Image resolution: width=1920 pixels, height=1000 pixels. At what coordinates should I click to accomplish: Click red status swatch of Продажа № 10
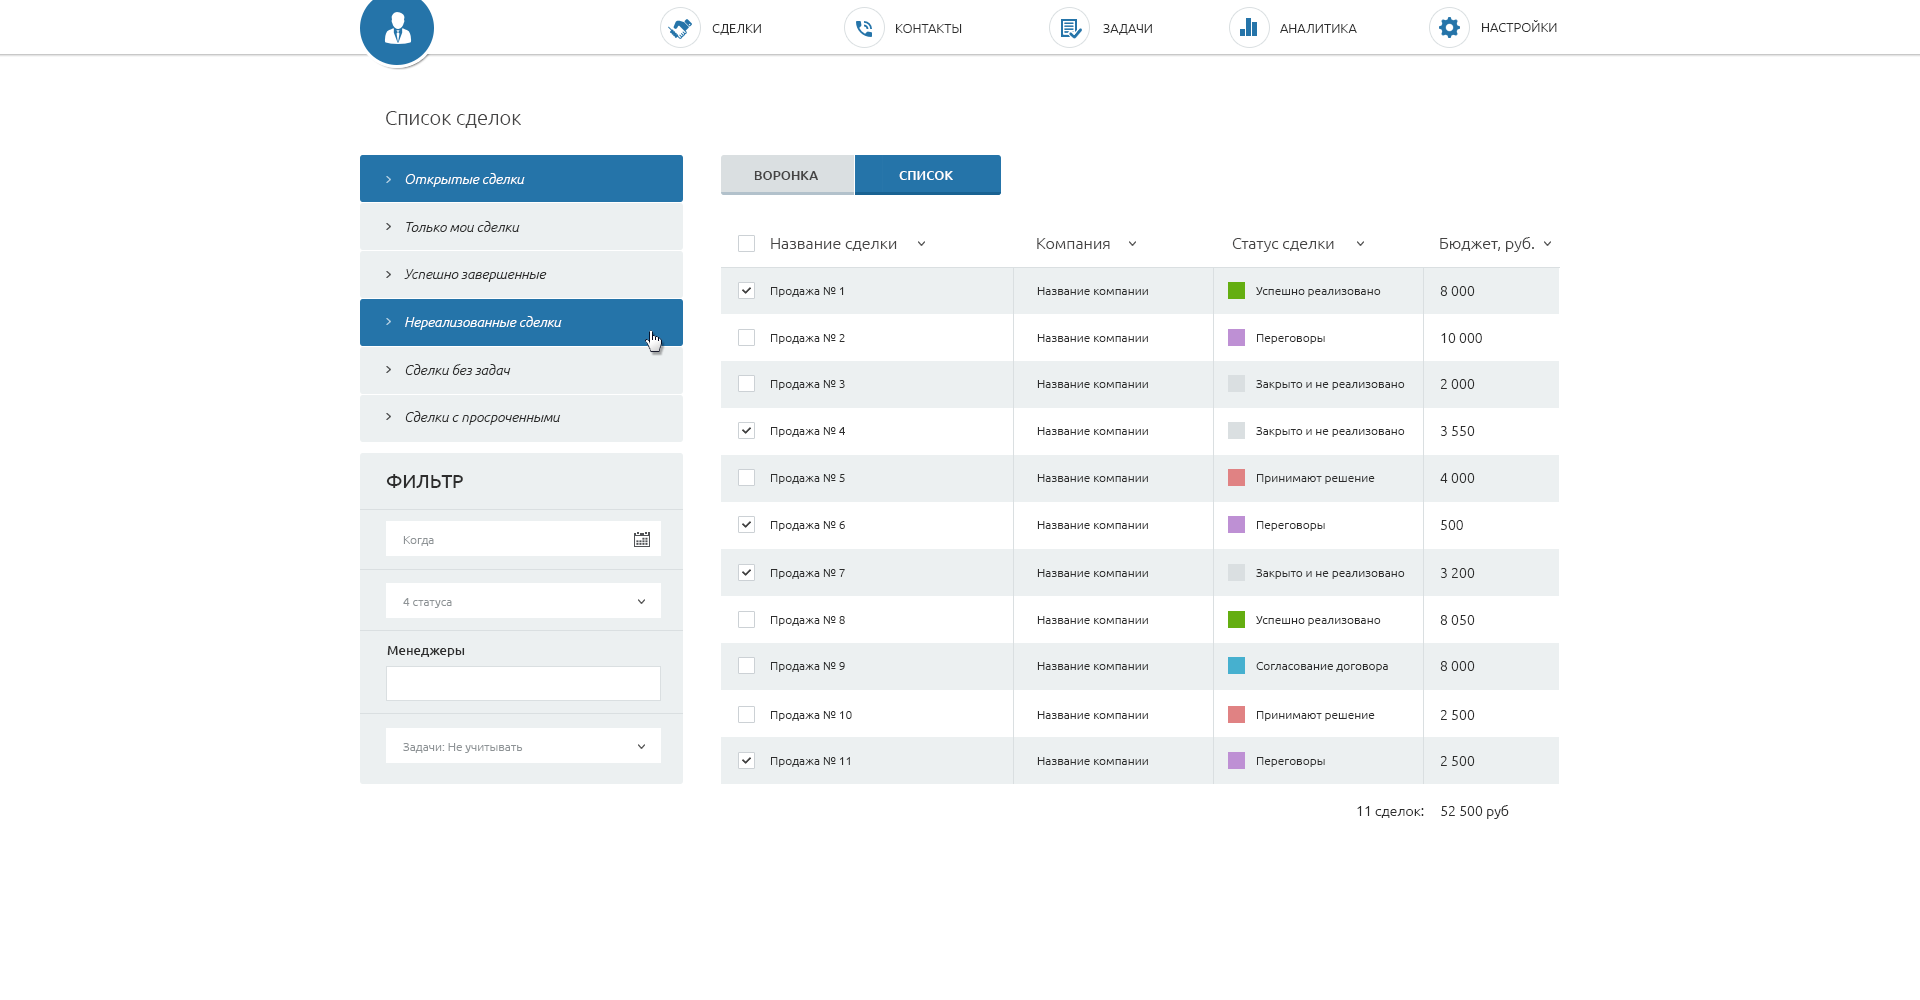pos(1236,714)
